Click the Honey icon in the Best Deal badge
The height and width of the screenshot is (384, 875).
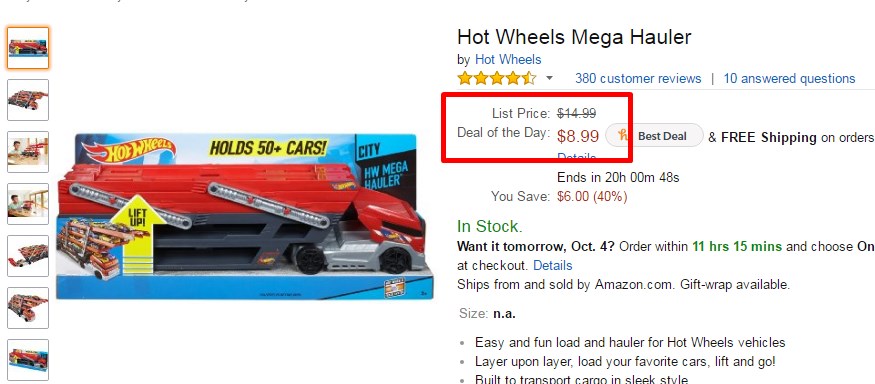click(624, 135)
